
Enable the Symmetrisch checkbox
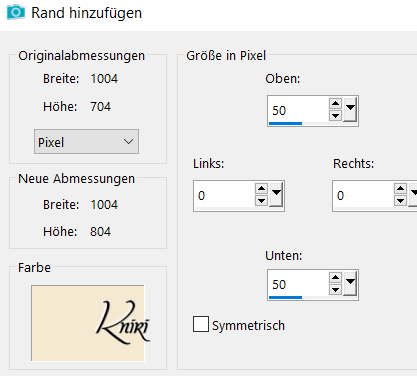pos(201,324)
